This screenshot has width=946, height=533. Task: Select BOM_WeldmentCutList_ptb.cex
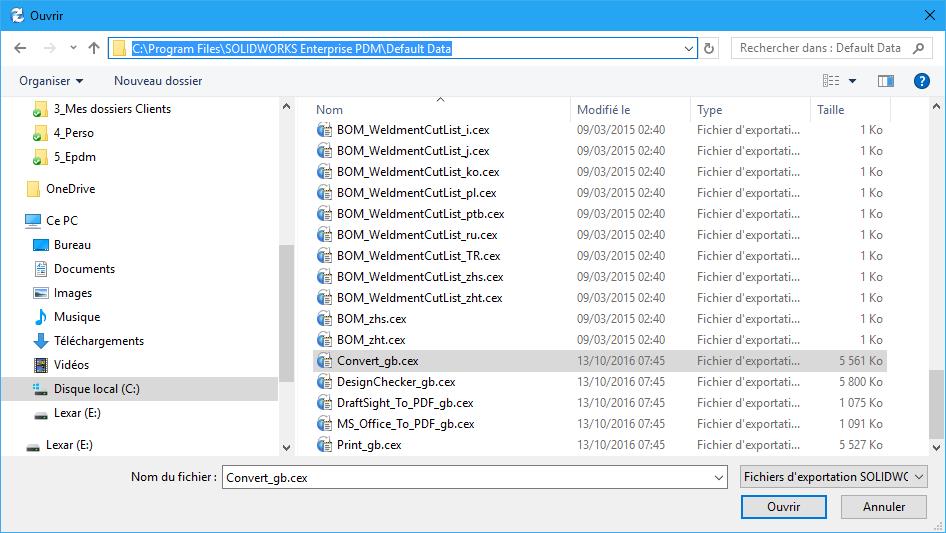pyautogui.click(x=421, y=214)
